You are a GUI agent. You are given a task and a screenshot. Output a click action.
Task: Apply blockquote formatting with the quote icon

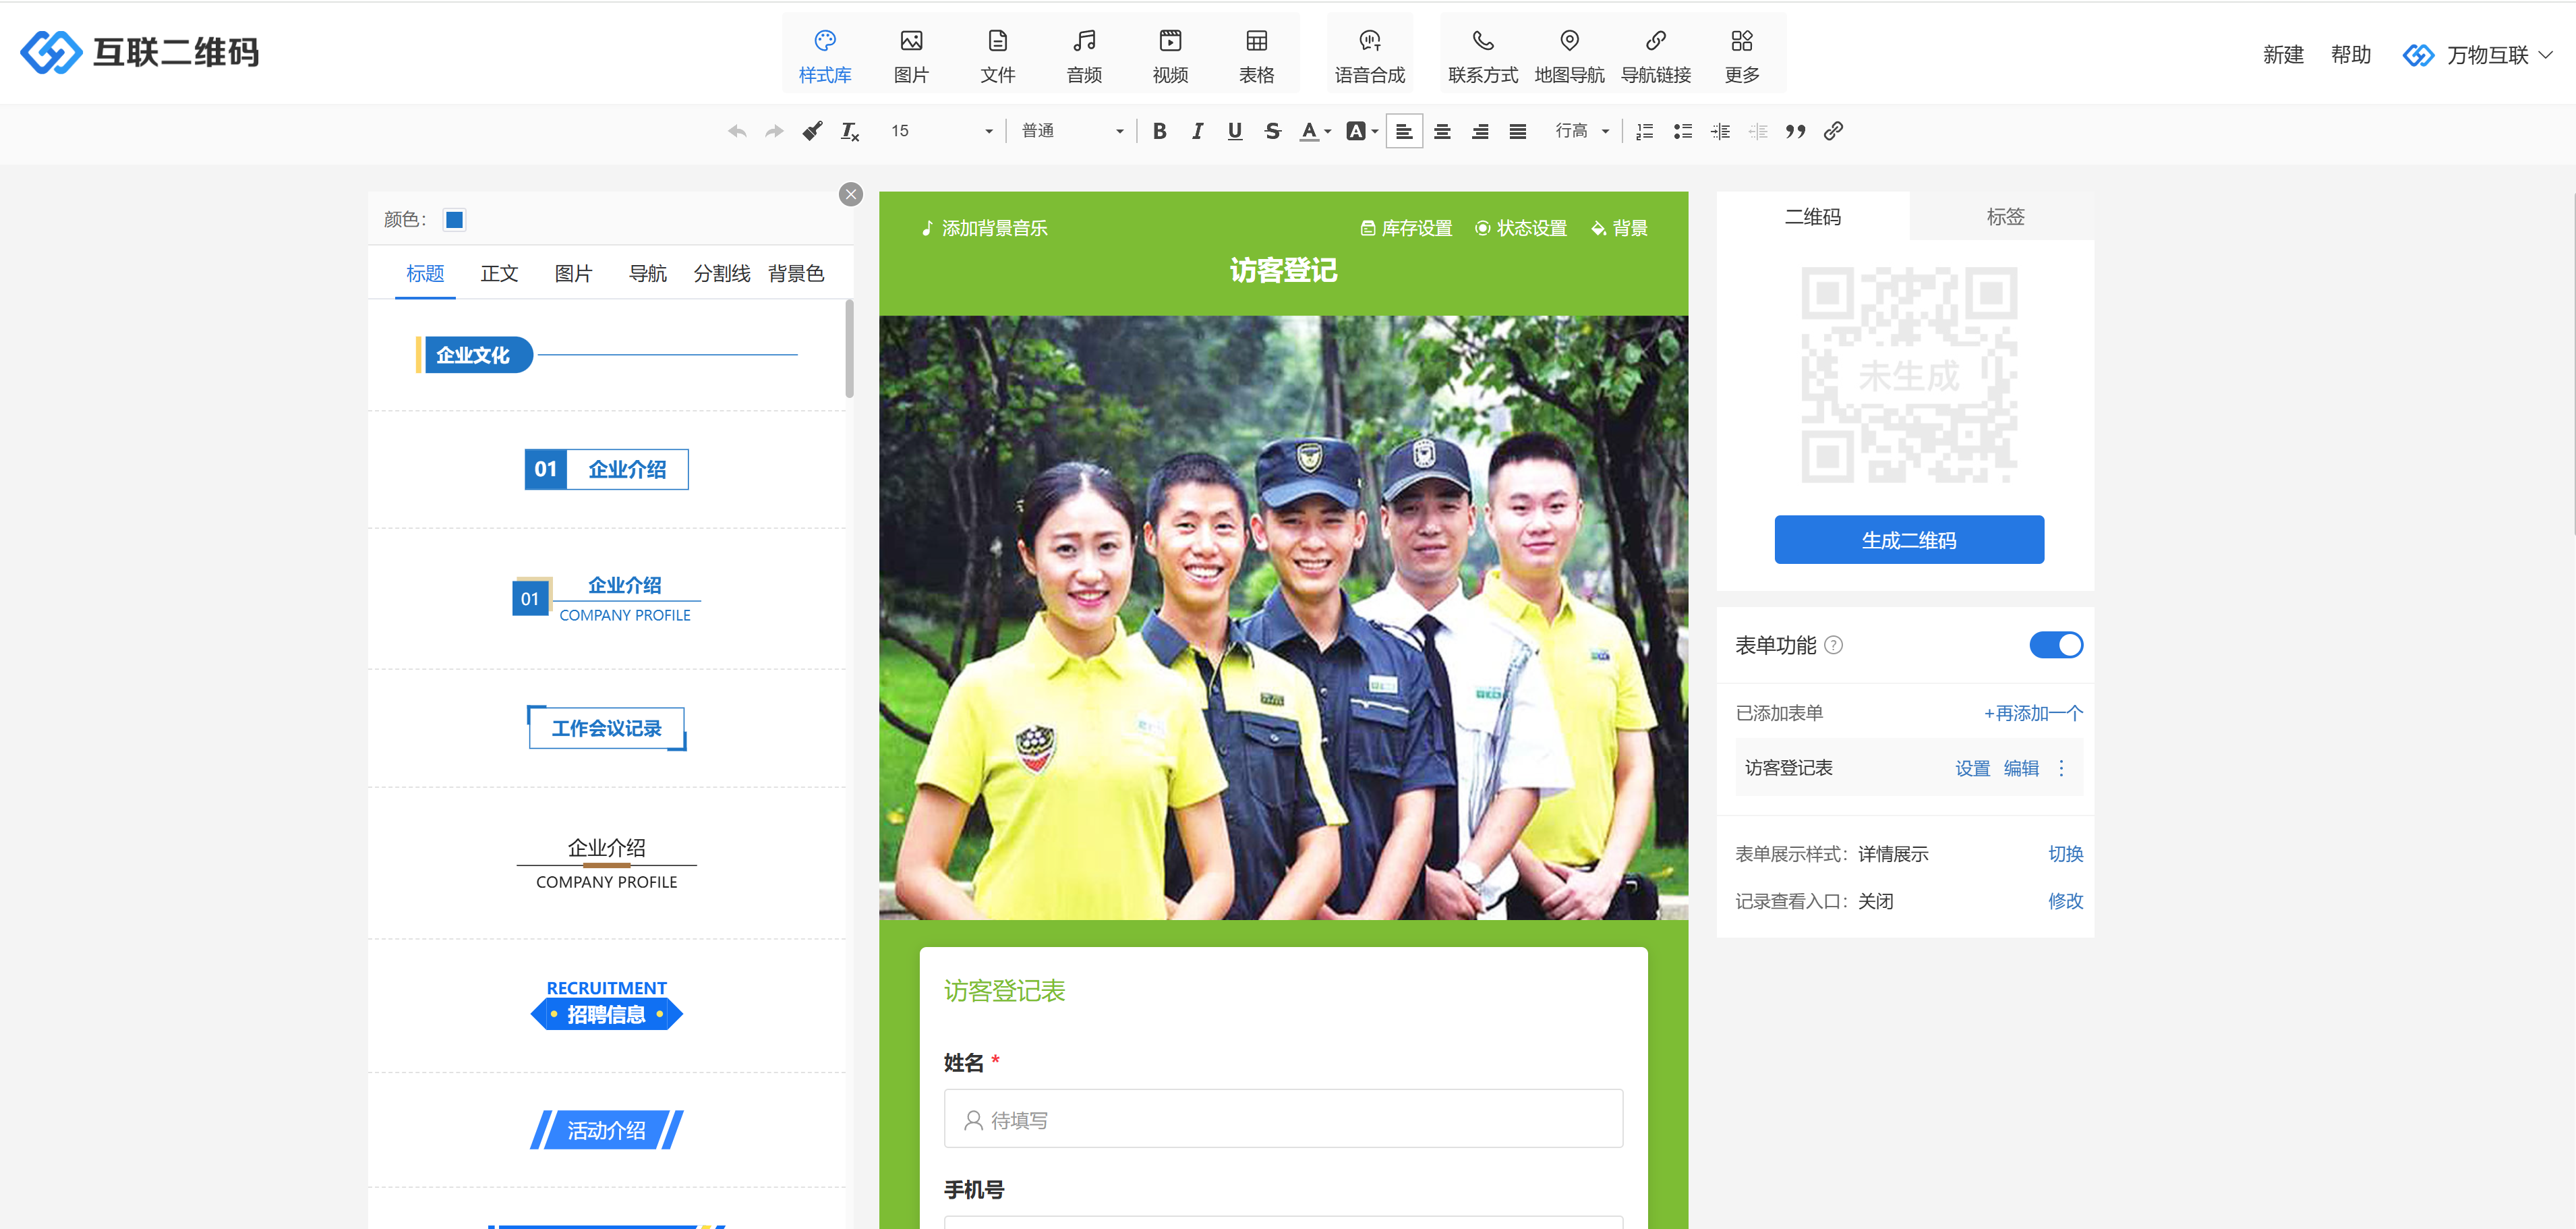[1795, 131]
